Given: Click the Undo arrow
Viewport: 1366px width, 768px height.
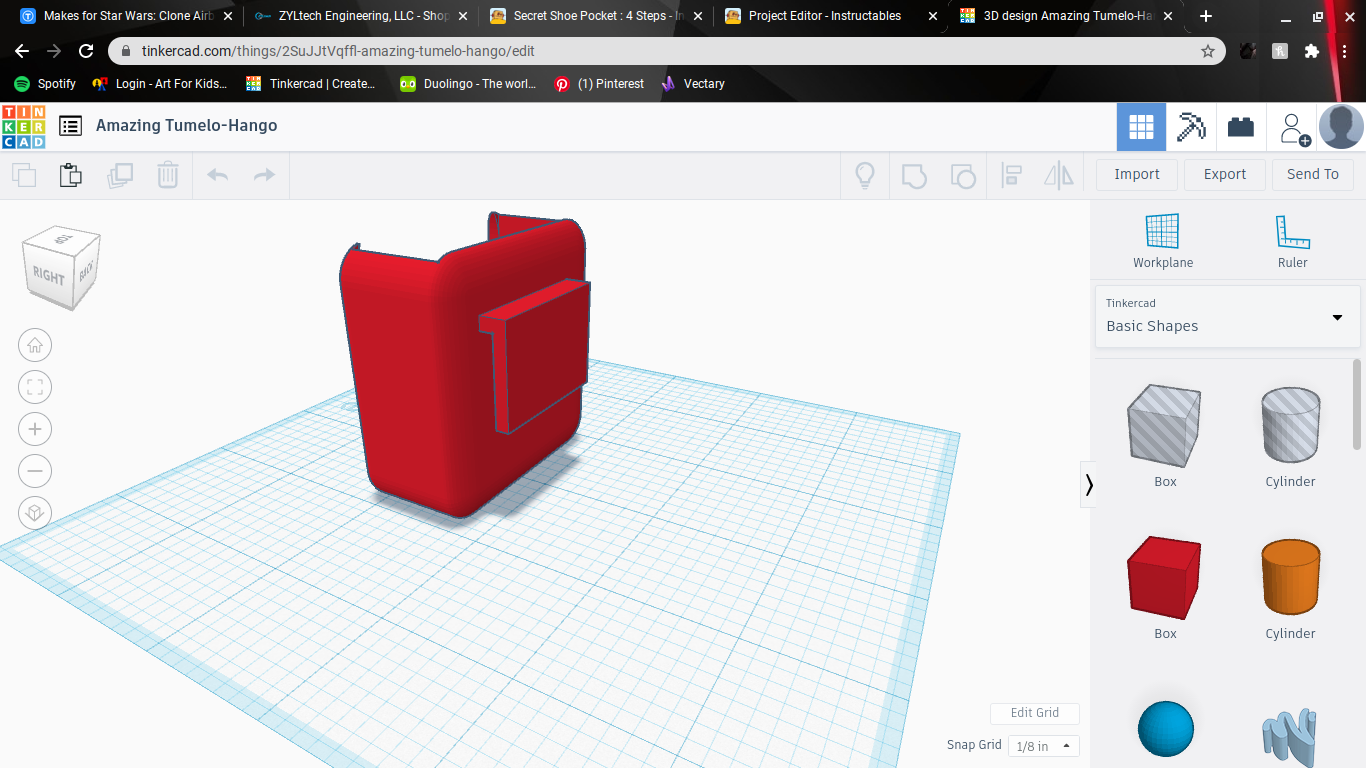Looking at the screenshot, I should tap(217, 175).
